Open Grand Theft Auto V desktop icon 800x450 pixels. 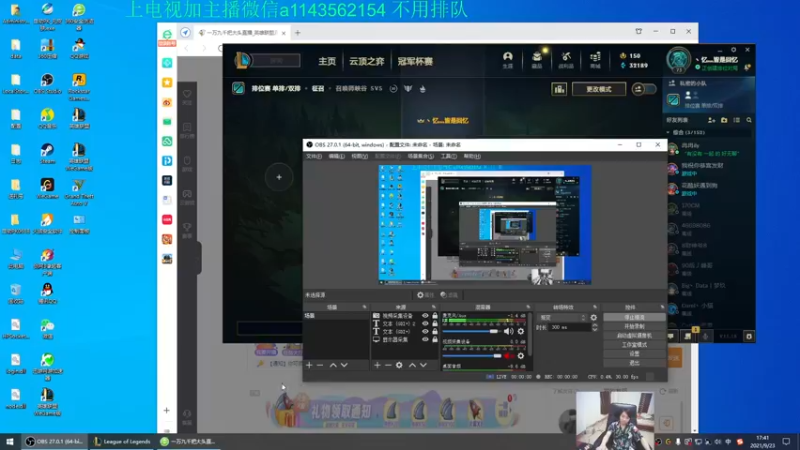click(79, 192)
